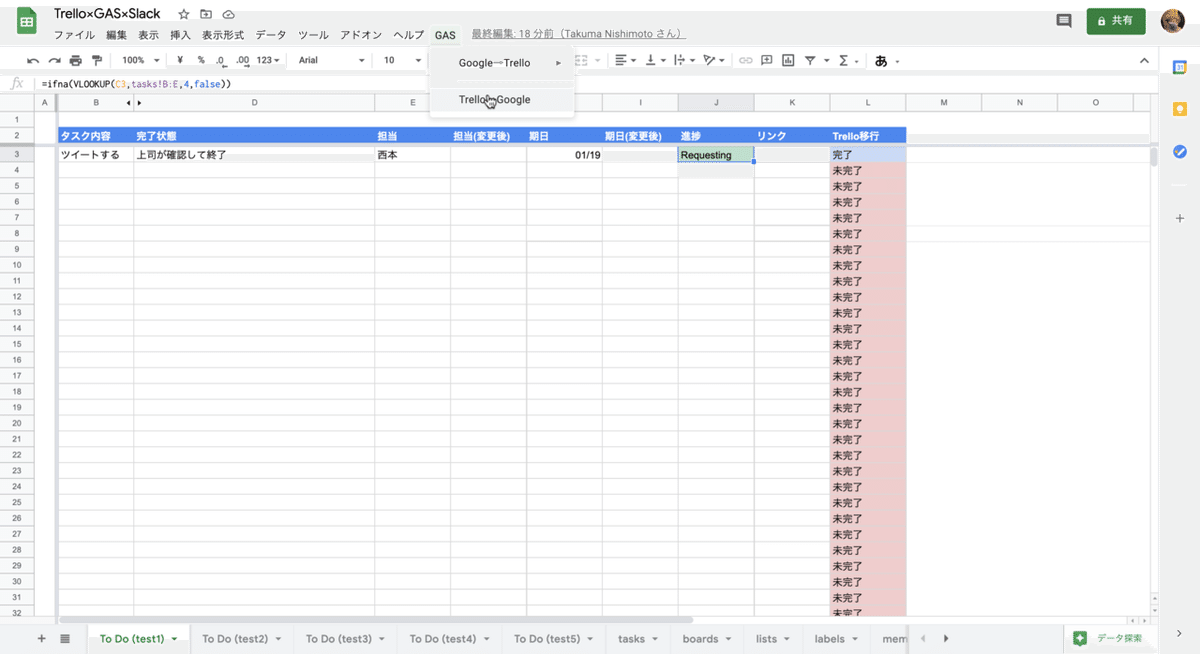Click the move-to-folder icon beside title
The height and width of the screenshot is (654, 1200).
pyautogui.click(x=206, y=14)
